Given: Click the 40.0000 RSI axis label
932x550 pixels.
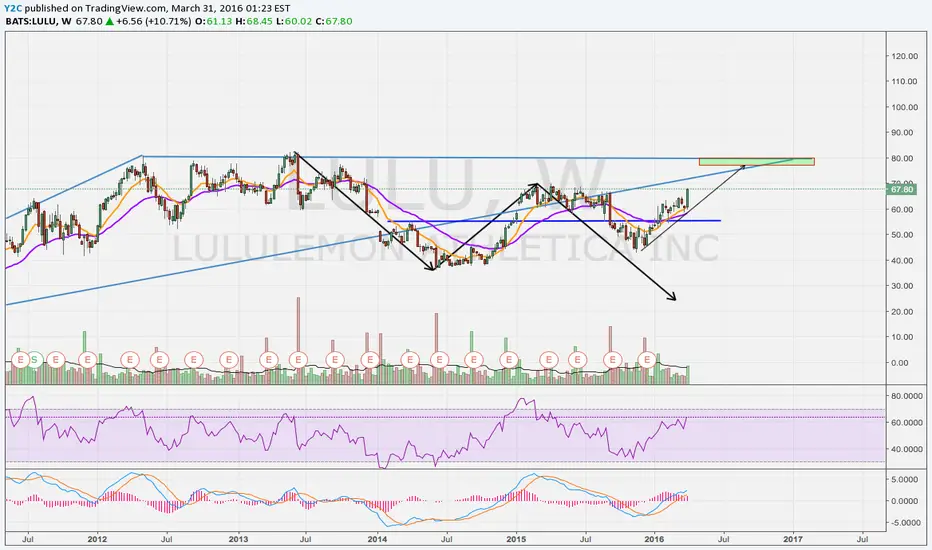Looking at the screenshot, I should pyautogui.click(x=906, y=450).
